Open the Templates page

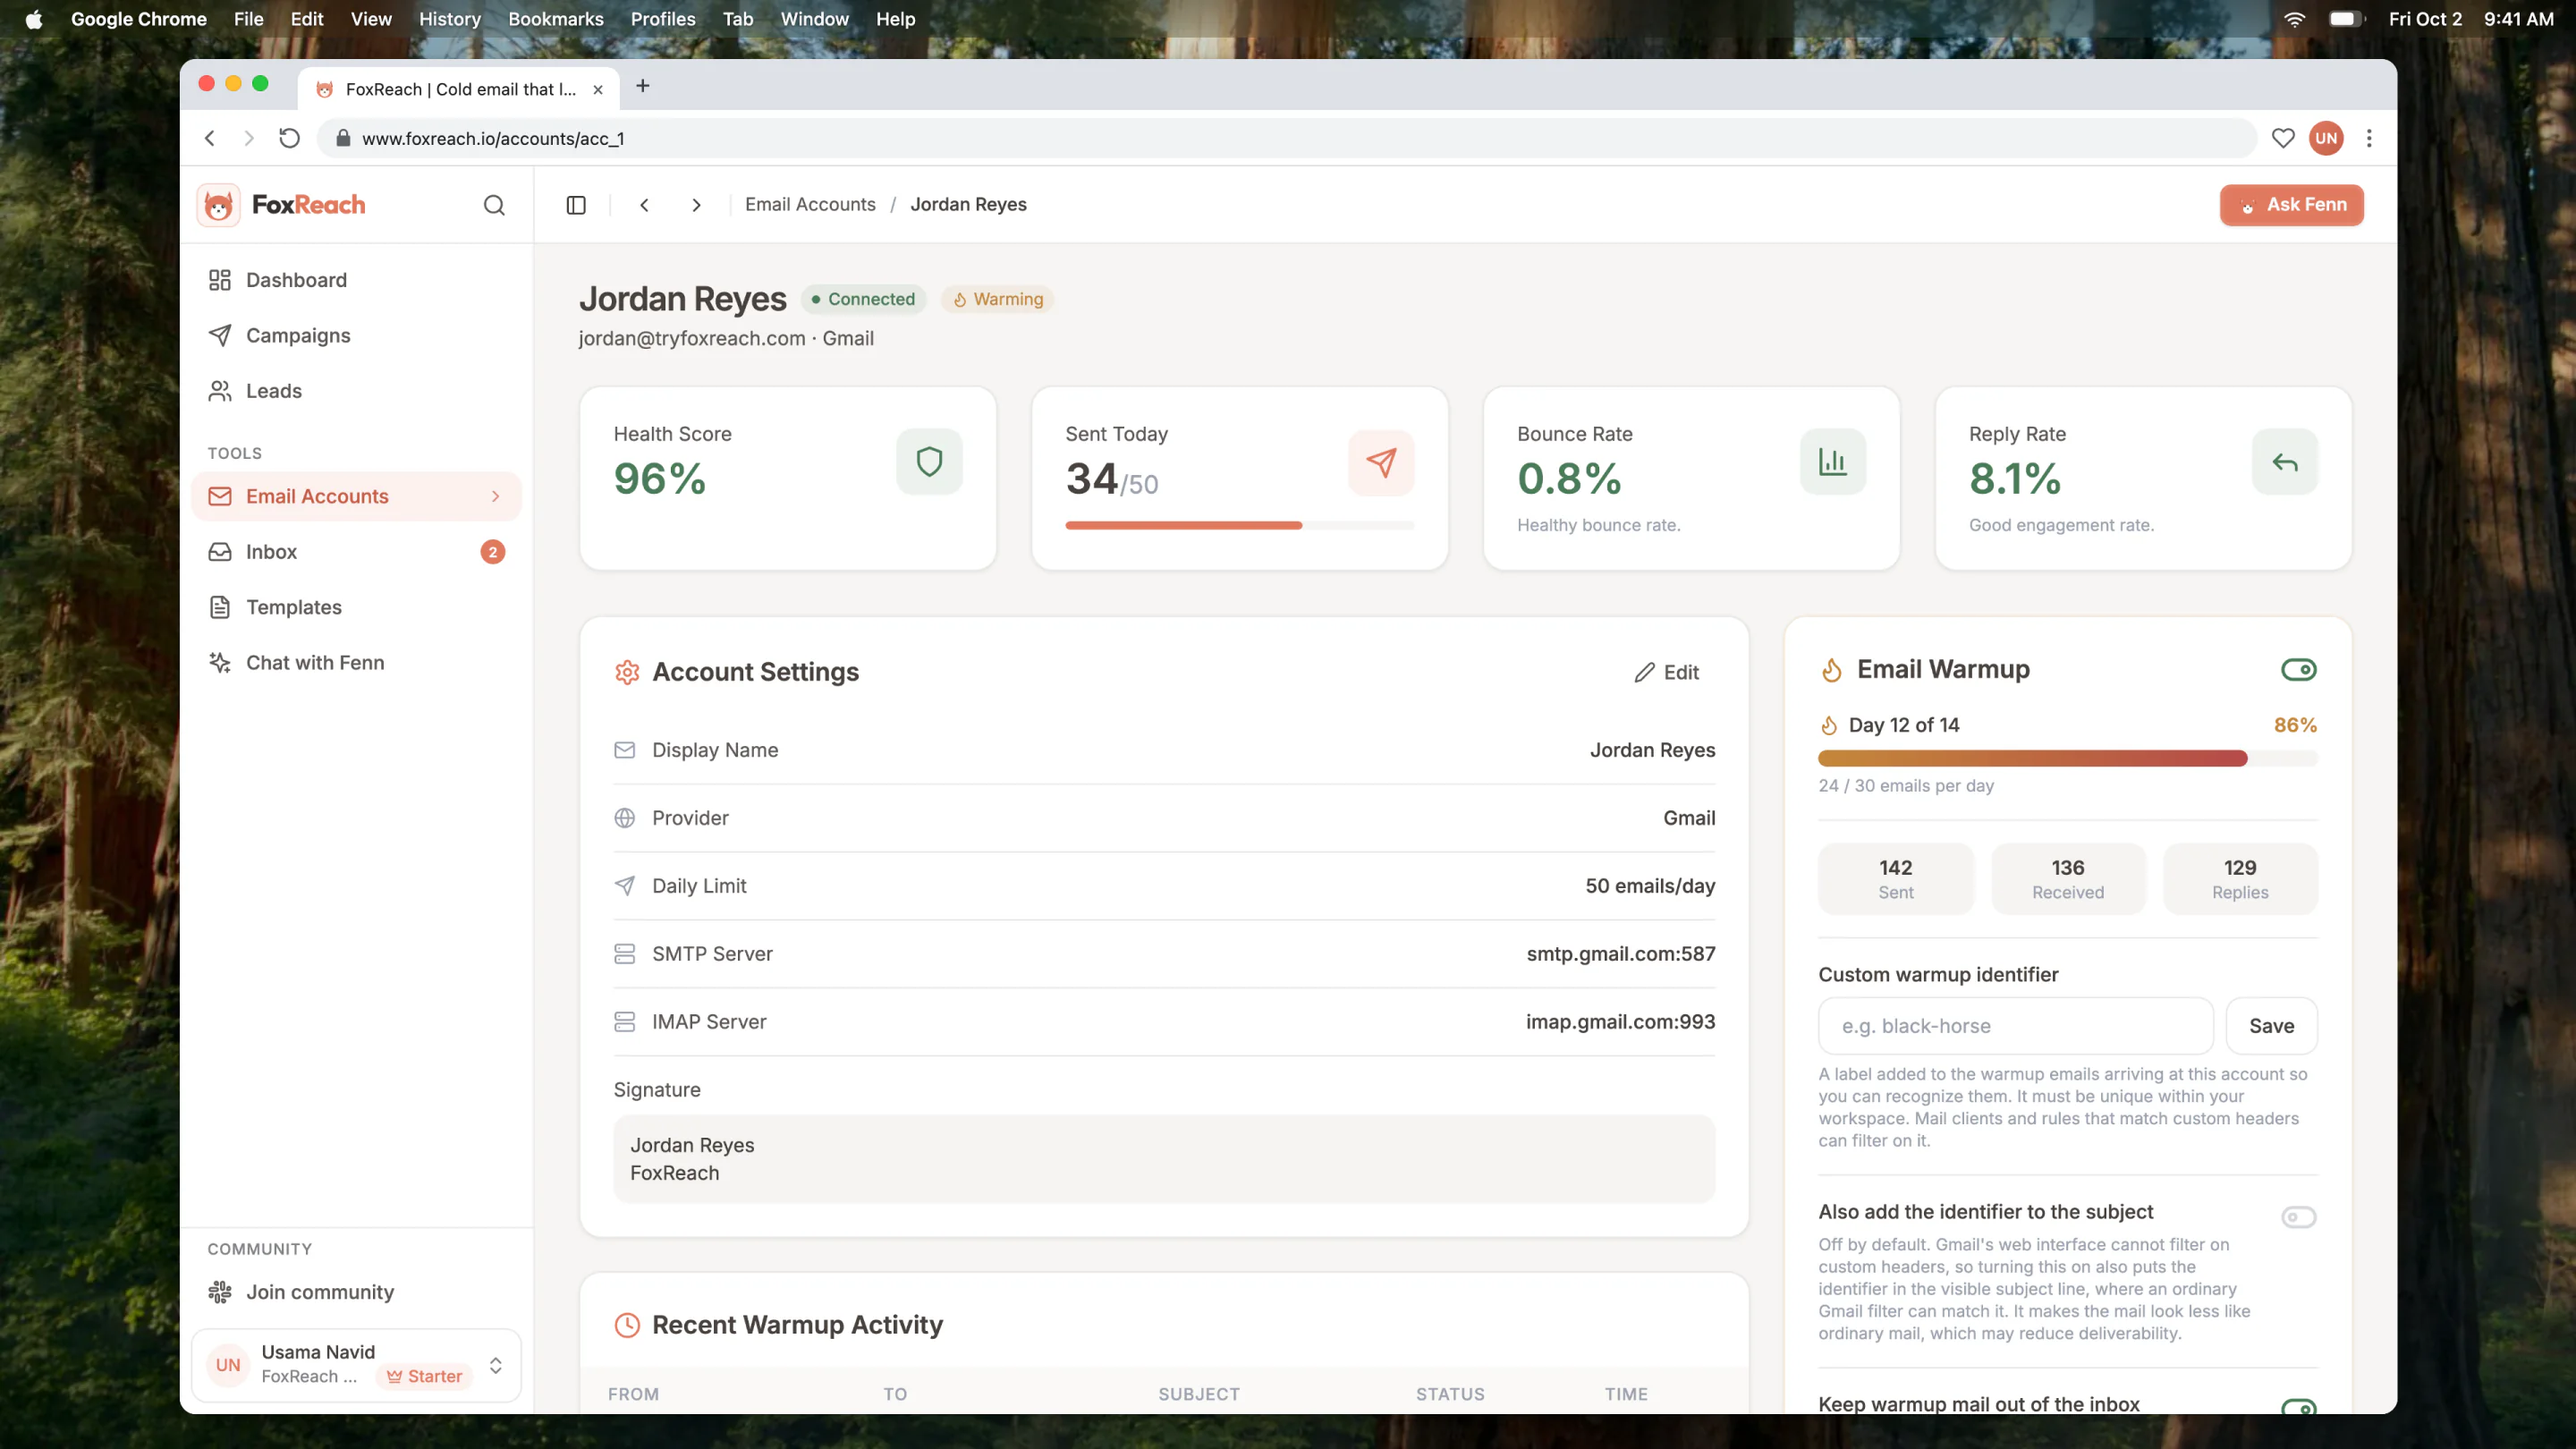(356, 607)
